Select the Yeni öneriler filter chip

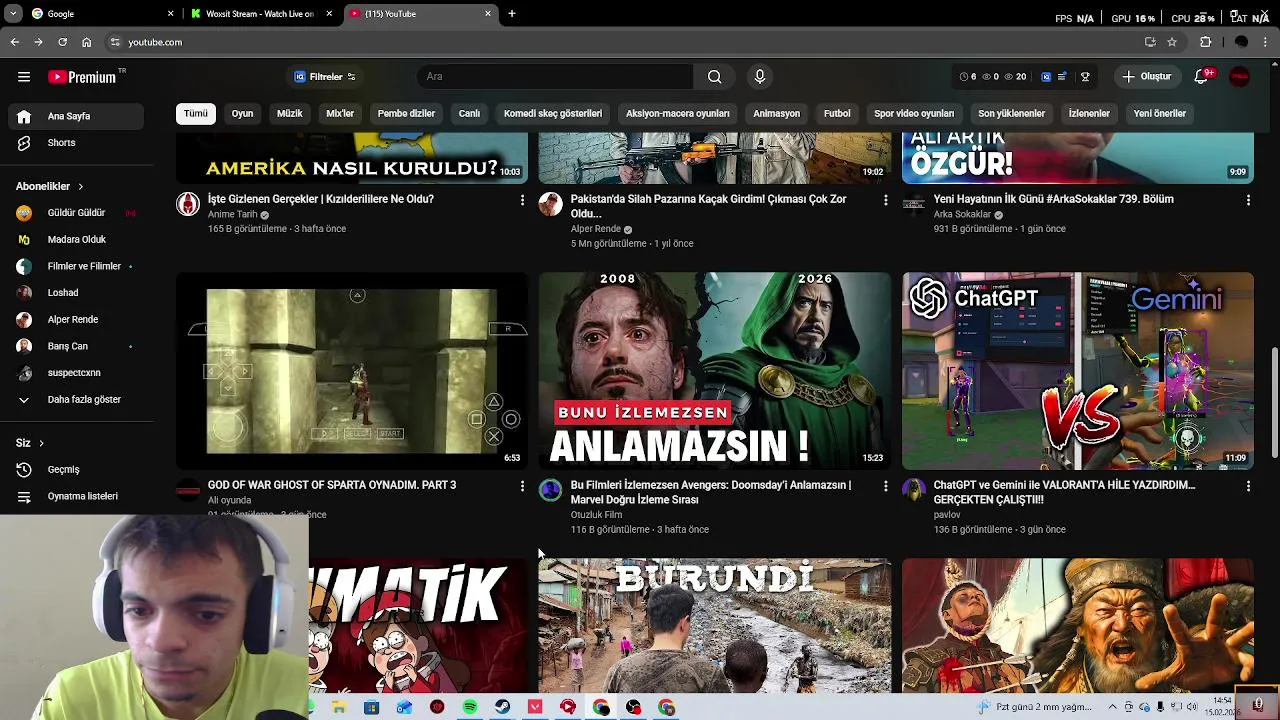1160,114
